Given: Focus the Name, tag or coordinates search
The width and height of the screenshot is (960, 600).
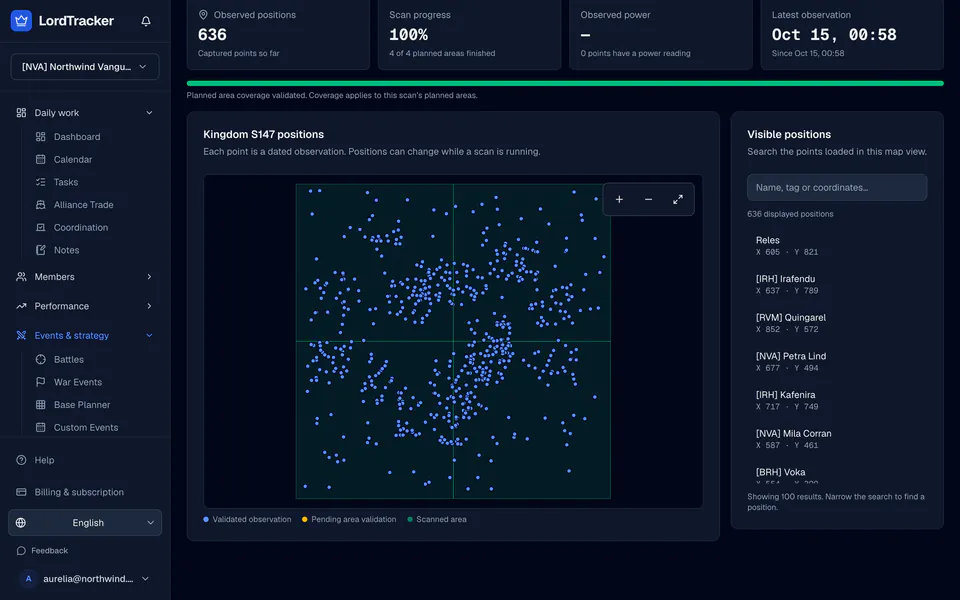Looking at the screenshot, I should [x=837, y=187].
